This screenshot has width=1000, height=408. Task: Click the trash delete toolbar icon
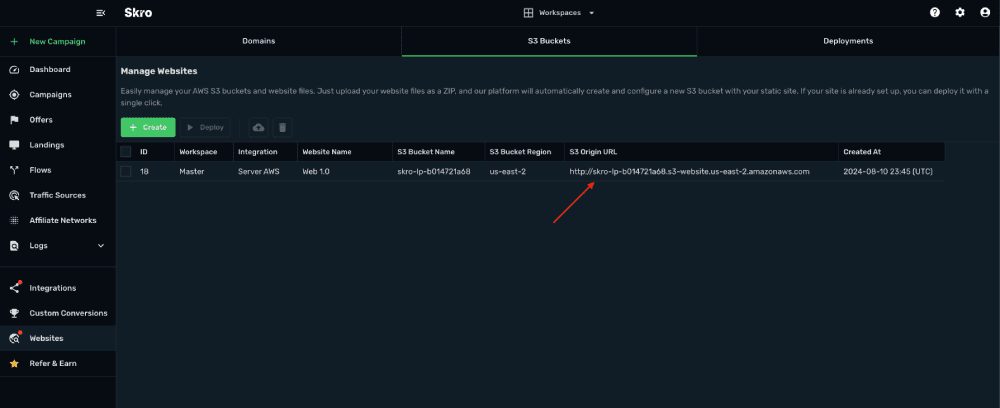283,128
